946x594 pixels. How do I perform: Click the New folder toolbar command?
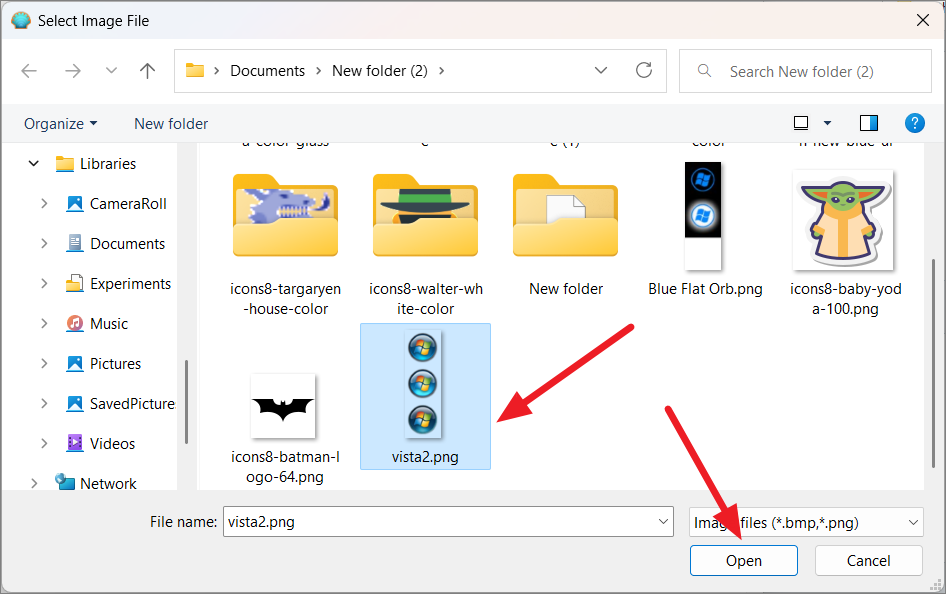pyautogui.click(x=171, y=123)
